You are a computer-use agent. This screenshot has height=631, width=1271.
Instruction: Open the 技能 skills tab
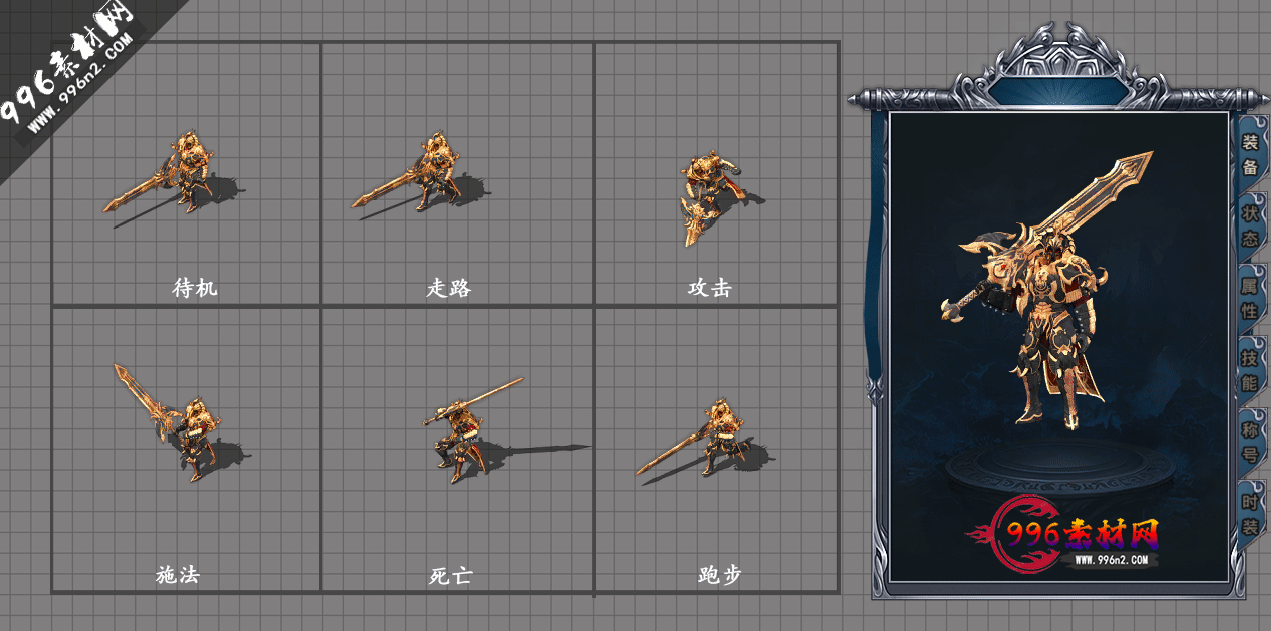pos(1250,370)
